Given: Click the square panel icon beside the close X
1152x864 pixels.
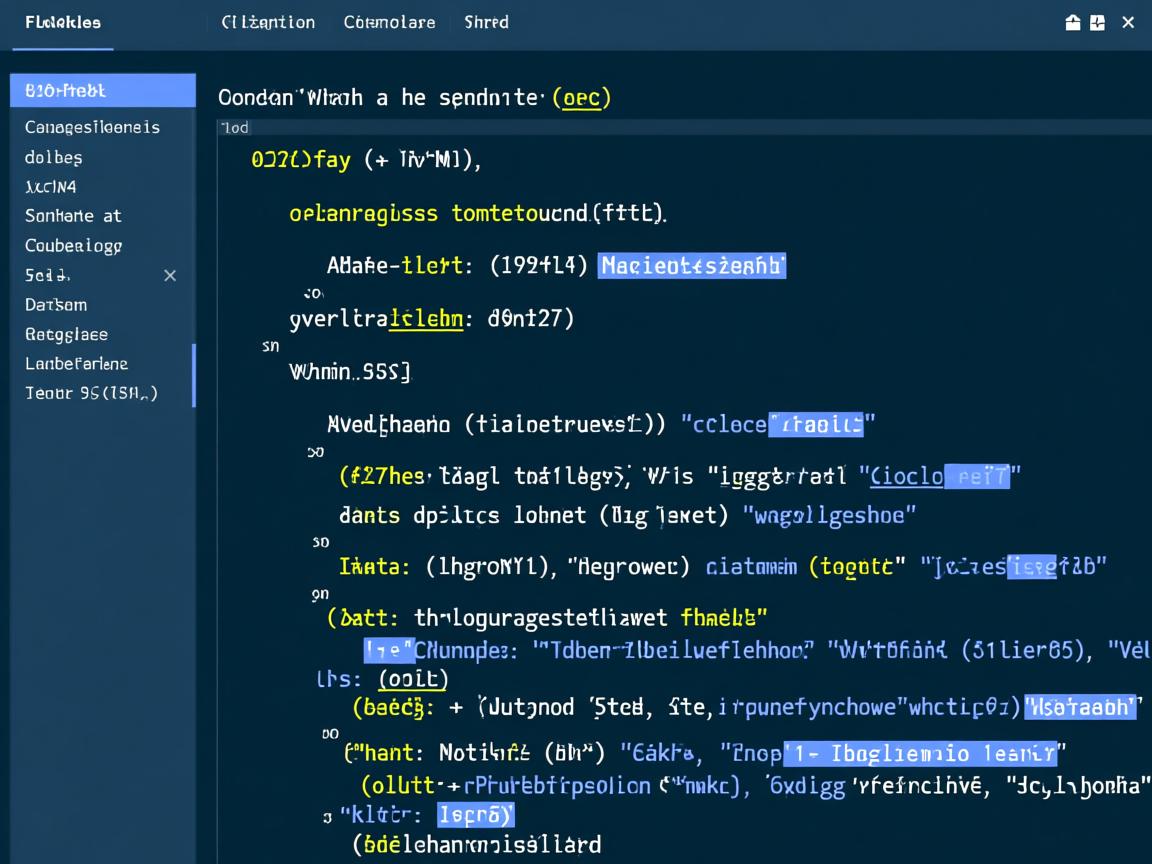Looking at the screenshot, I should click(1098, 23).
